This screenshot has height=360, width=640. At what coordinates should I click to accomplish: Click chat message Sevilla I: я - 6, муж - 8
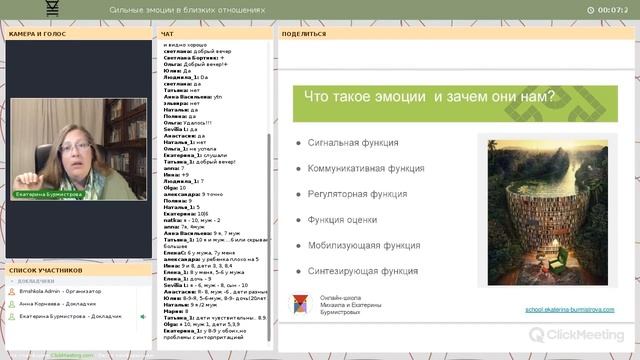(205, 285)
